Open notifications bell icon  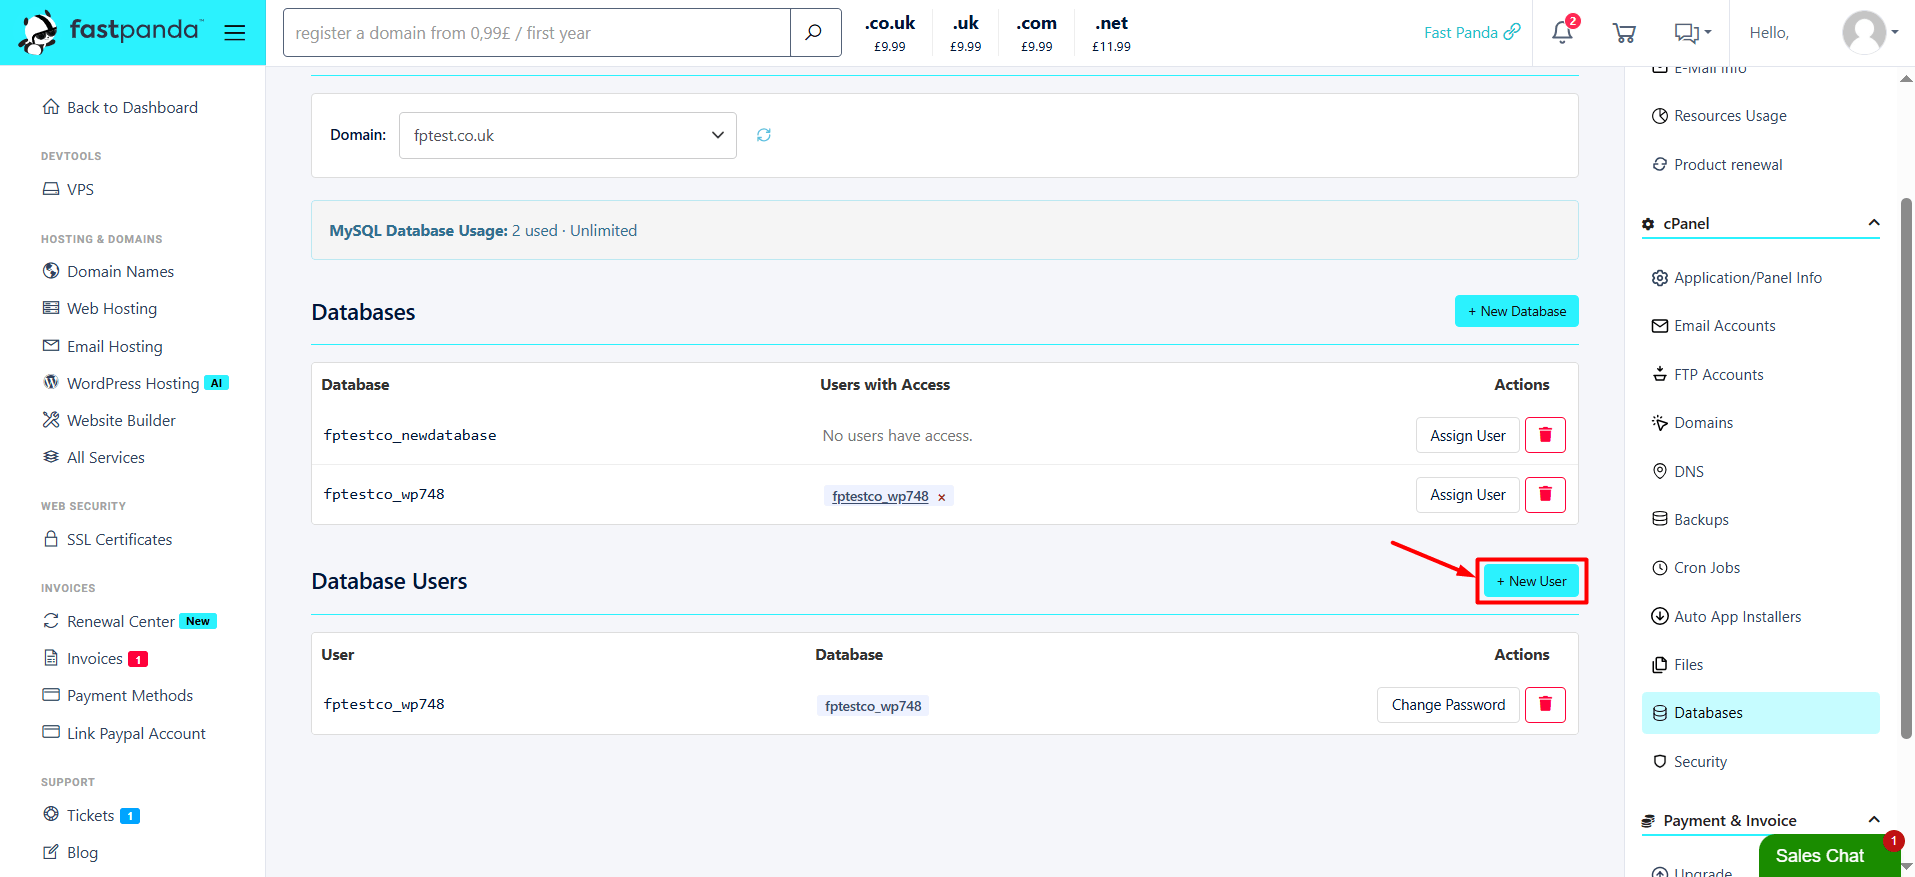coord(1562,33)
